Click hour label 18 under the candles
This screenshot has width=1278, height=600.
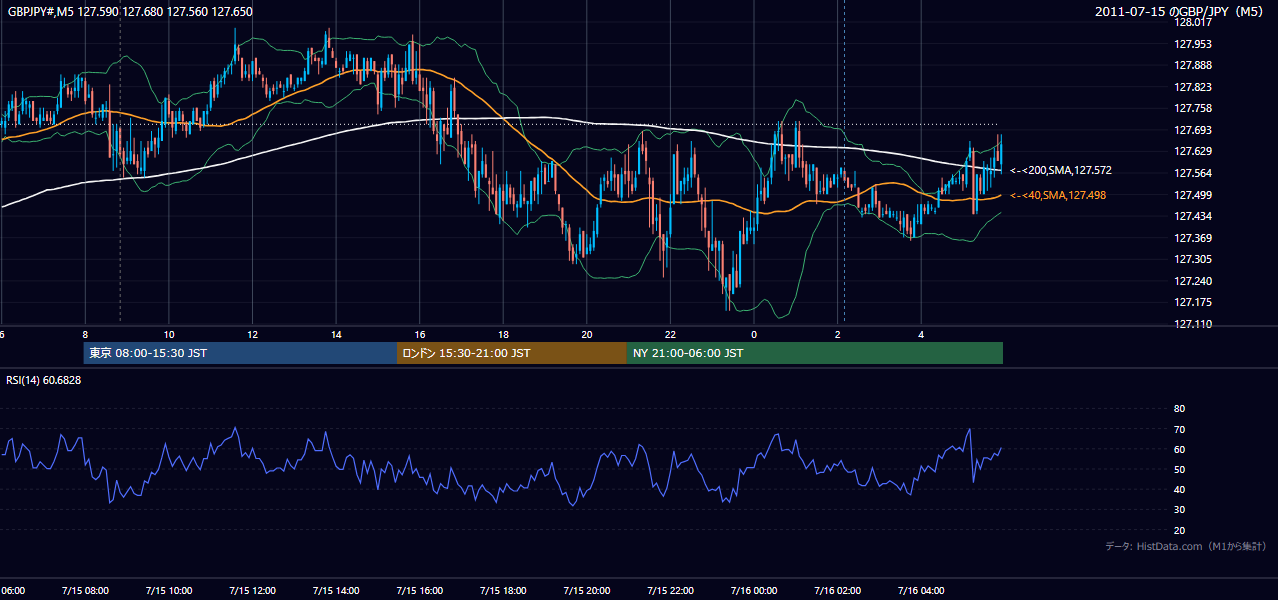click(503, 335)
